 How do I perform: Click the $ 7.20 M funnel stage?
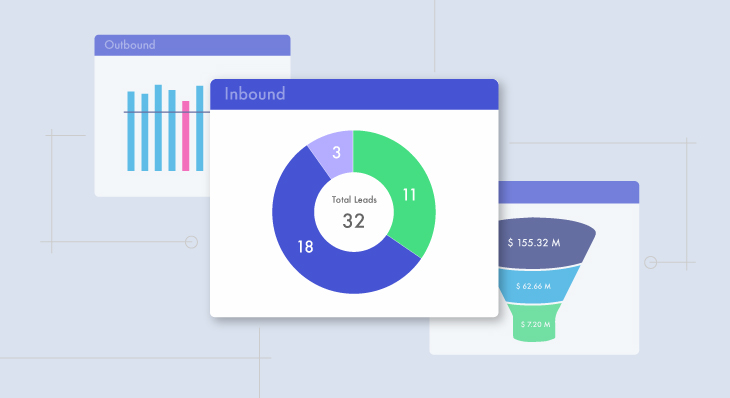pos(536,324)
